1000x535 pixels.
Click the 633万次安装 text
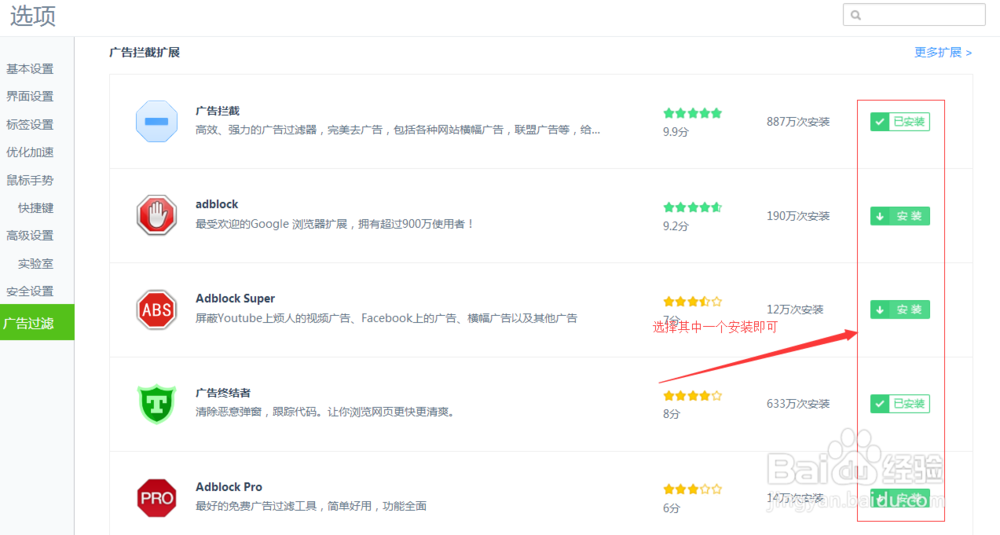coord(798,404)
